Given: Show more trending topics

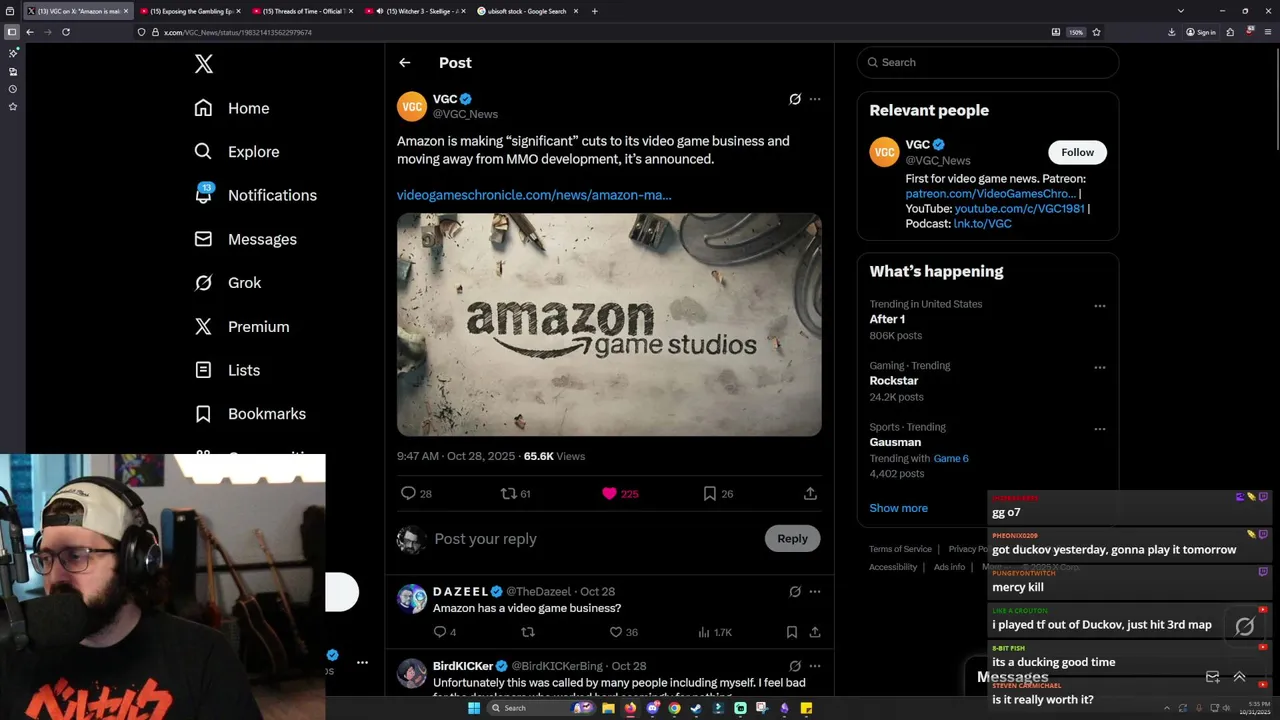Looking at the screenshot, I should click(x=898, y=508).
